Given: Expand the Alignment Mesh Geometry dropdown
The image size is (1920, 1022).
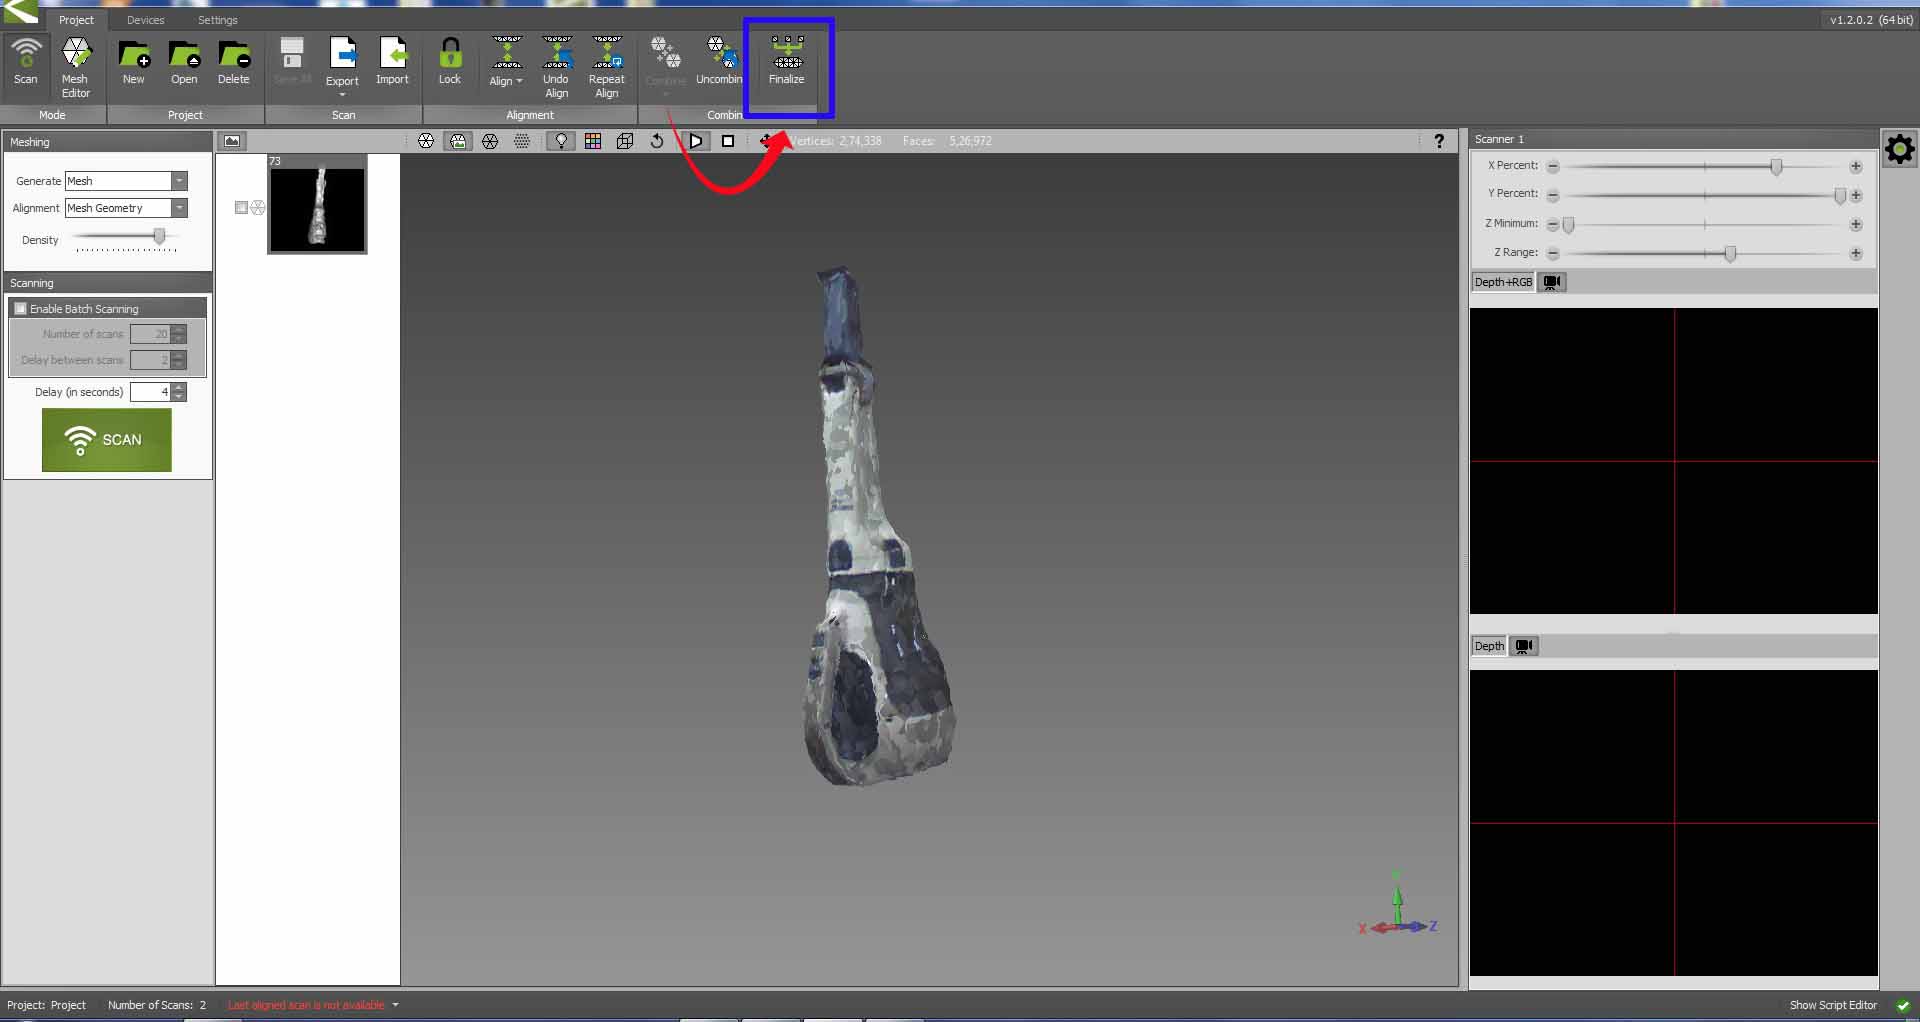Looking at the screenshot, I should tap(180, 208).
